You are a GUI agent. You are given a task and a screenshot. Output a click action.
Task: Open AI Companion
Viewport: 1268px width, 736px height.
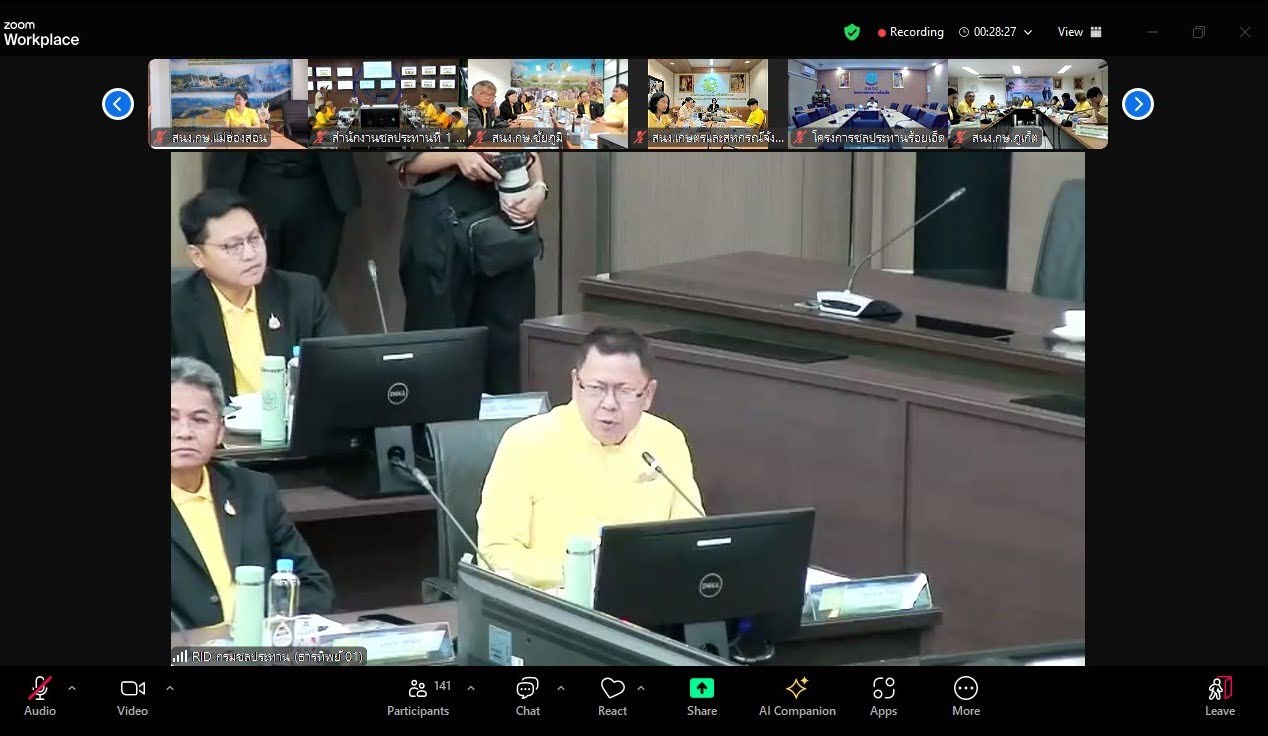pos(797,696)
